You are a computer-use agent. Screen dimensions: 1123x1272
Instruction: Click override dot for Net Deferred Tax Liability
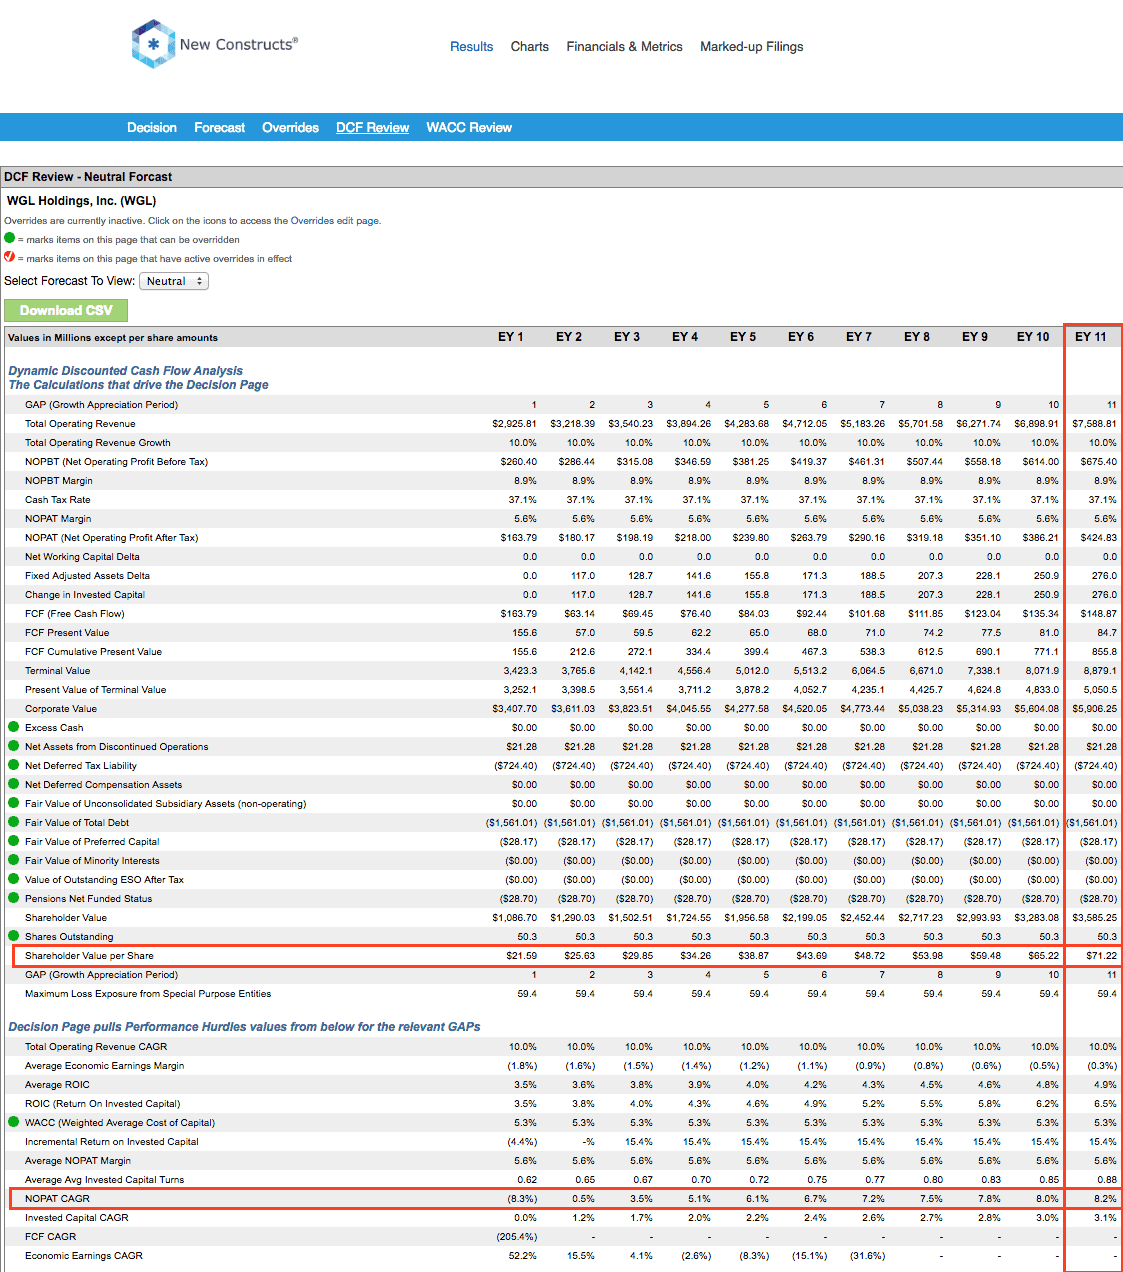pos(14,765)
